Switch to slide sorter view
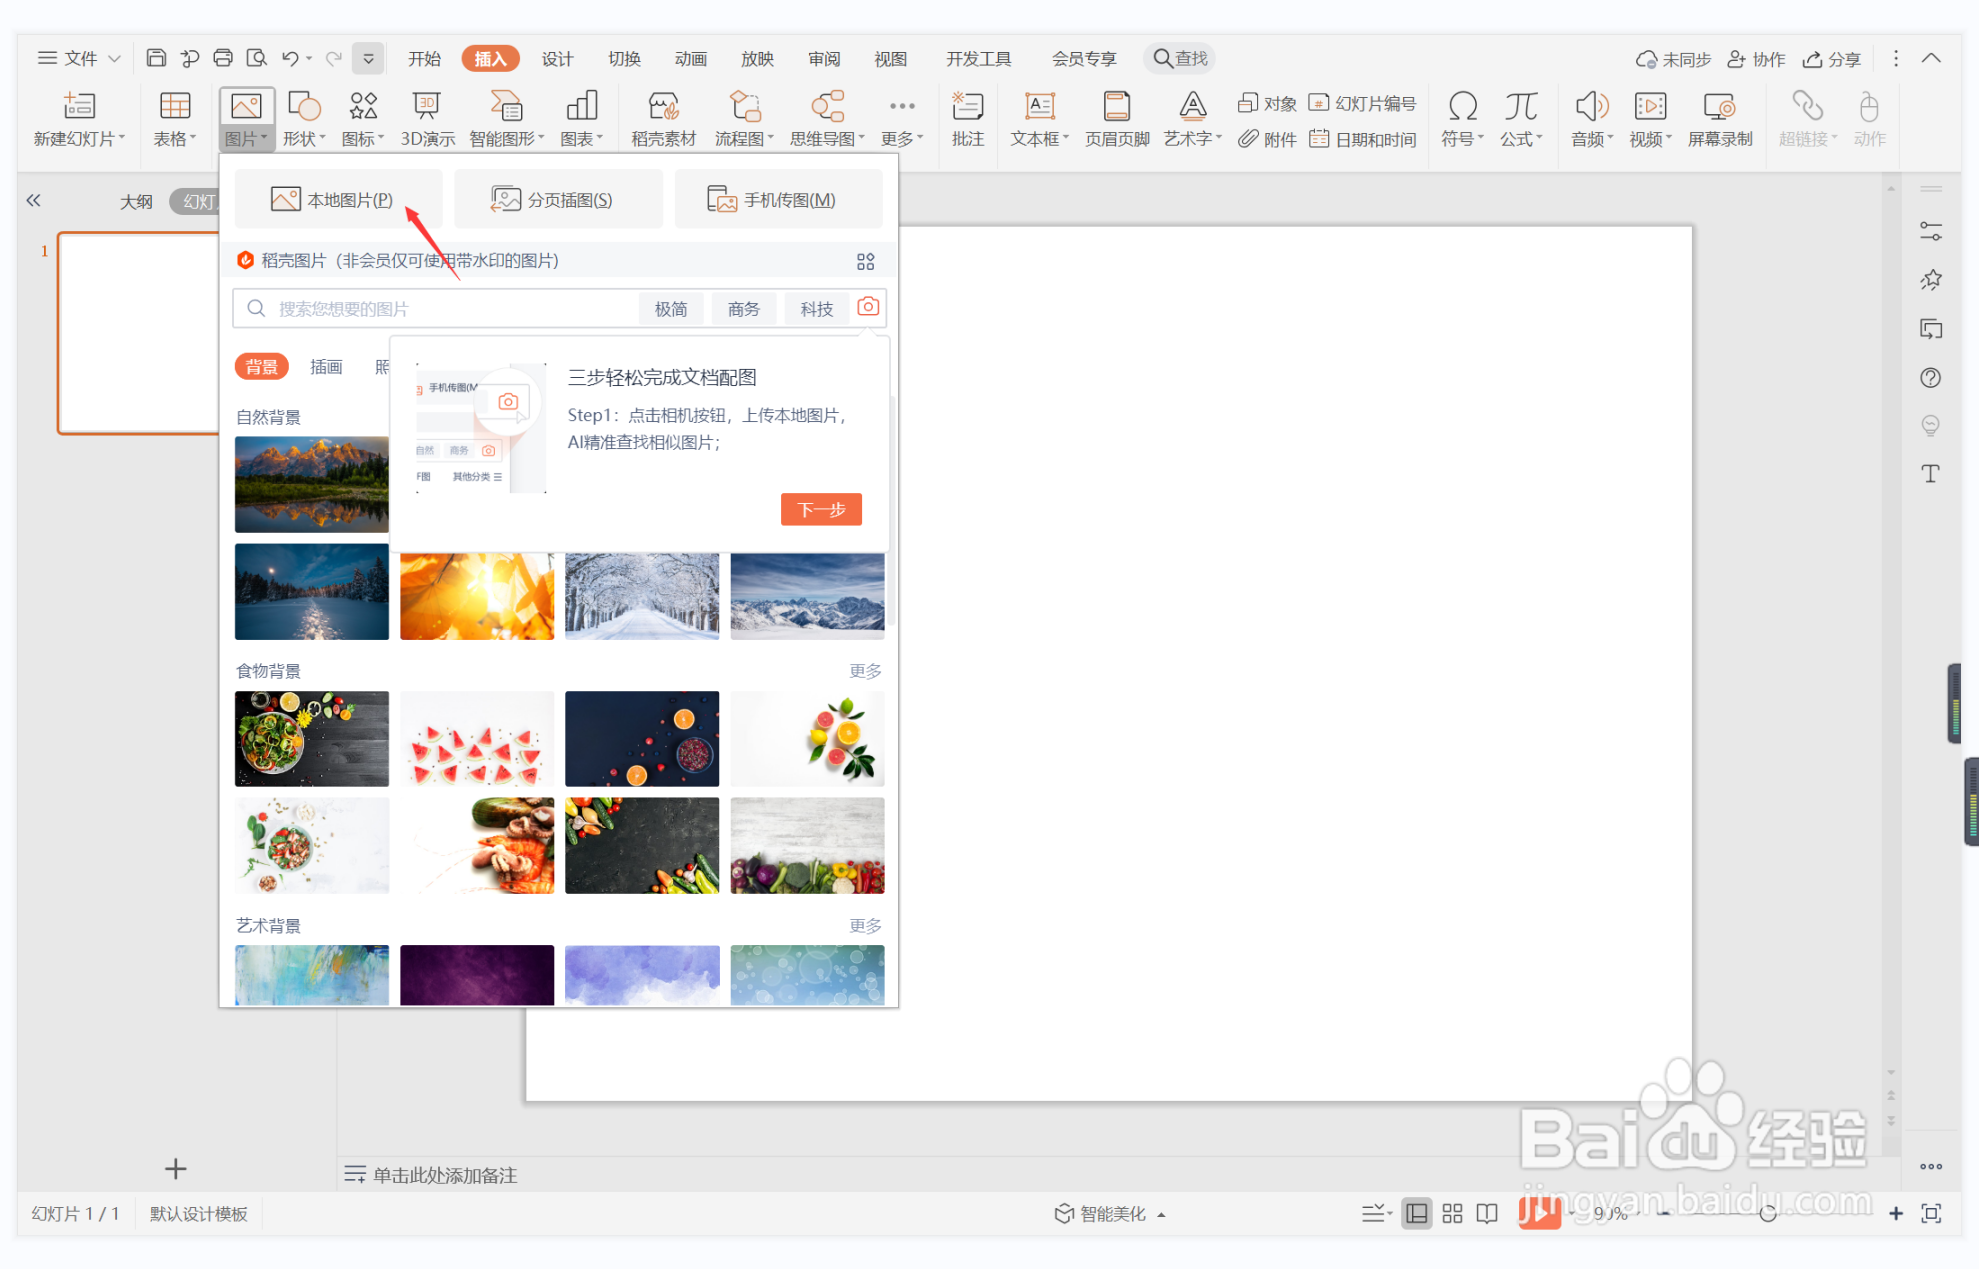 pyautogui.click(x=1452, y=1213)
